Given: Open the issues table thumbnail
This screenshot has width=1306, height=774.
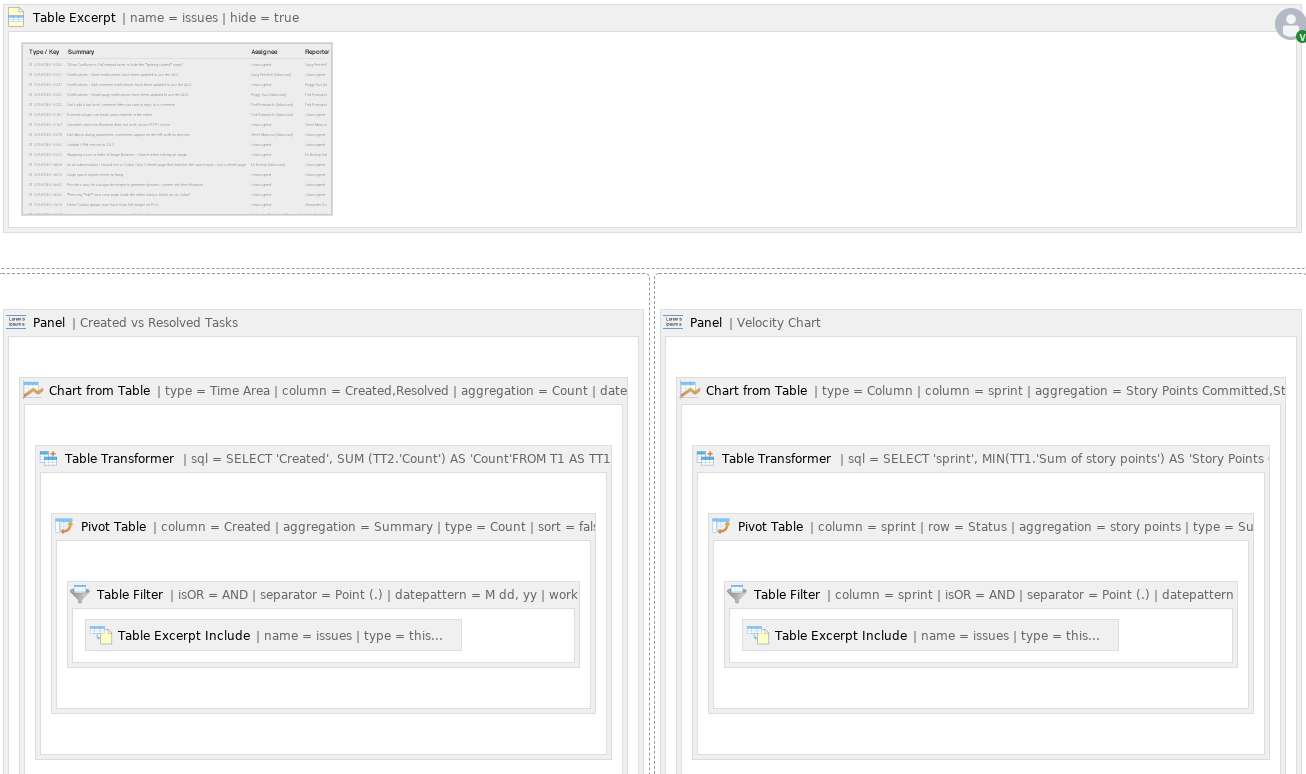Looking at the screenshot, I should [x=177, y=129].
